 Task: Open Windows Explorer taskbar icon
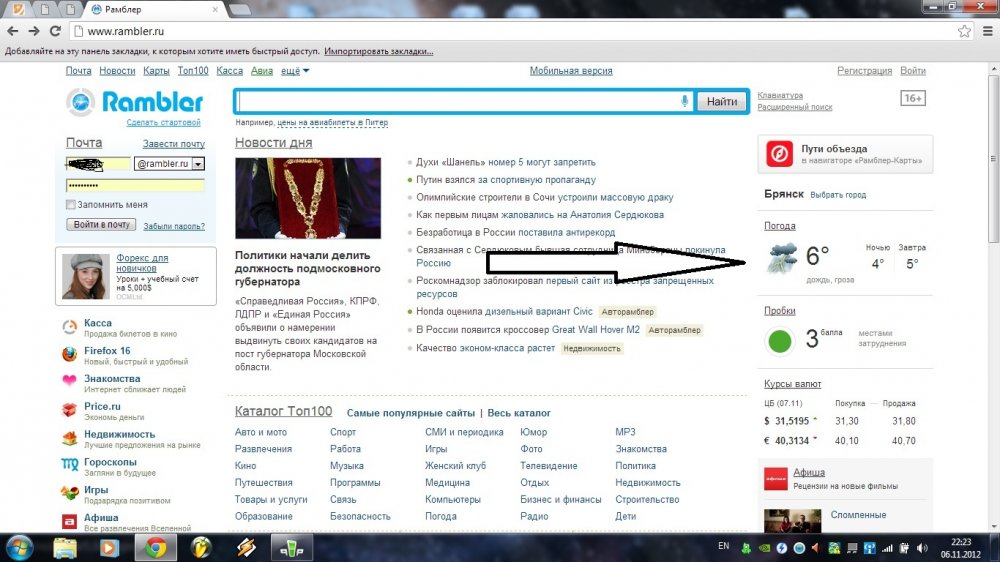point(64,548)
